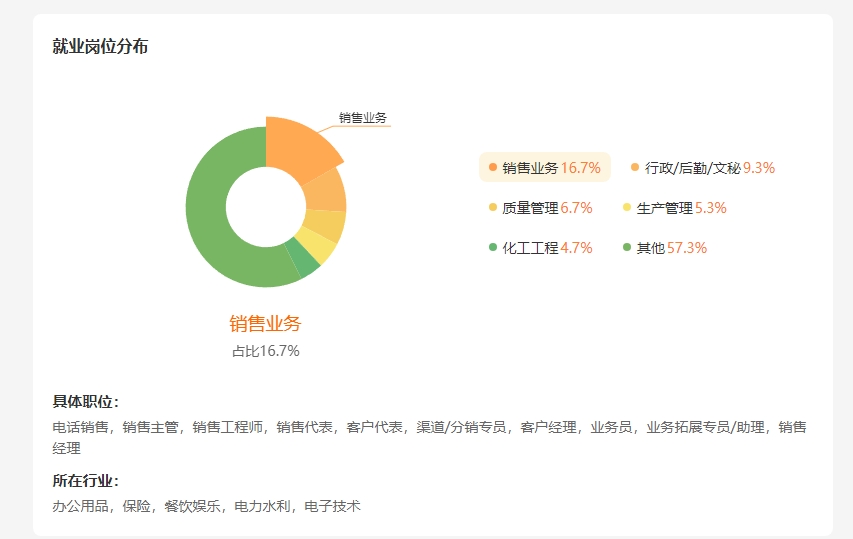Click the 占比16.7% text below chart

pyautogui.click(x=266, y=351)
